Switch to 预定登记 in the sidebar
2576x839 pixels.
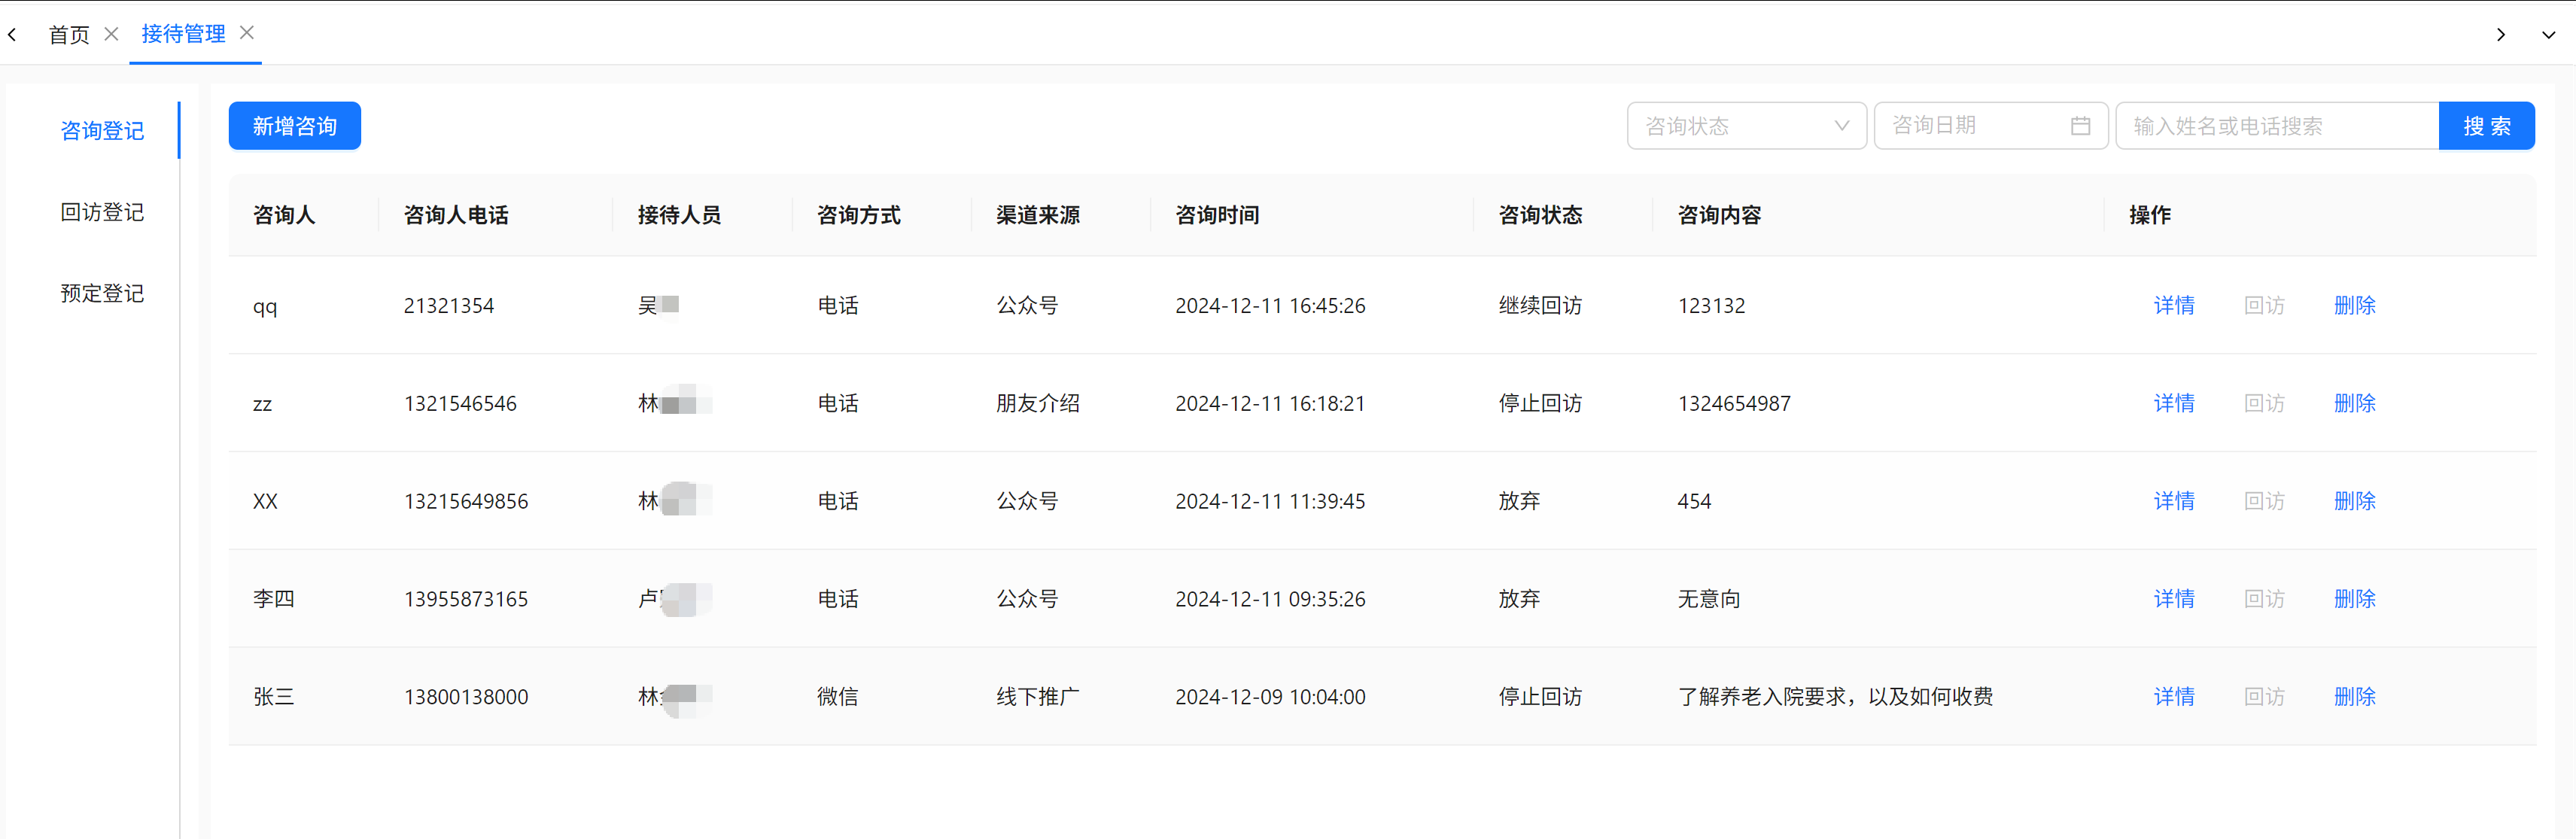tap(102, 293)
